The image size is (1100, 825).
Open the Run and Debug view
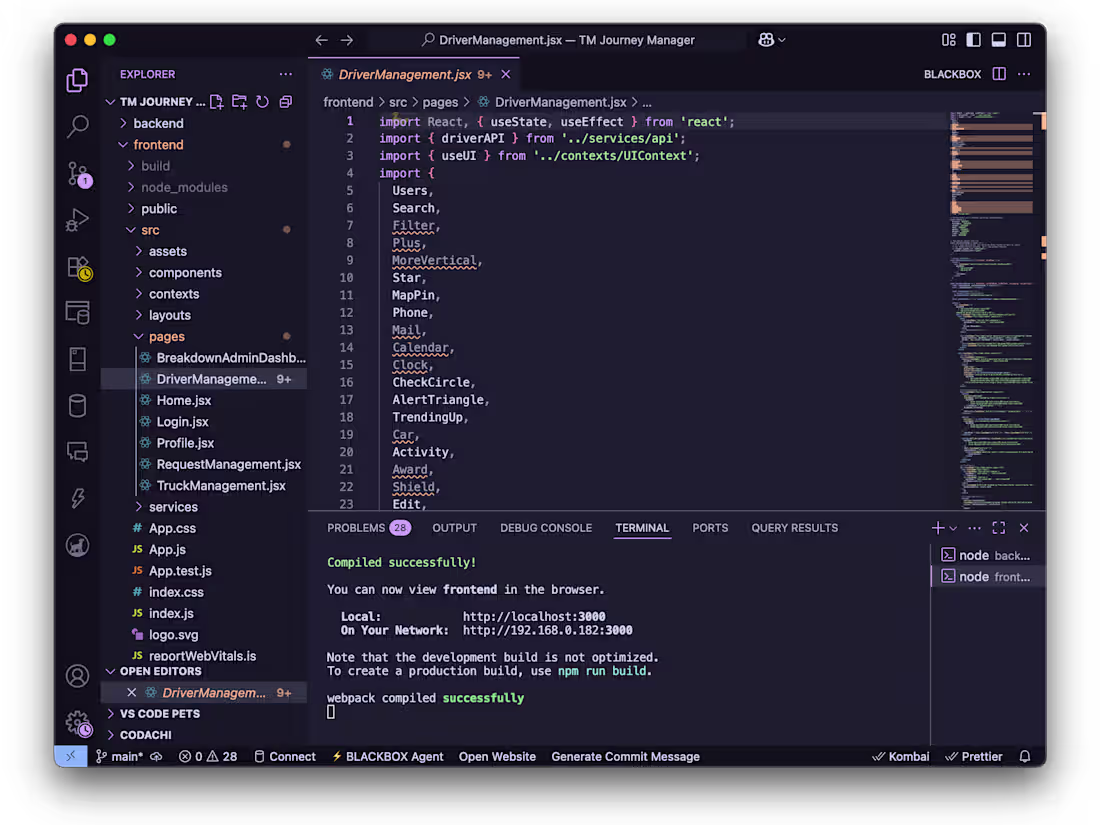pos(77,220)
